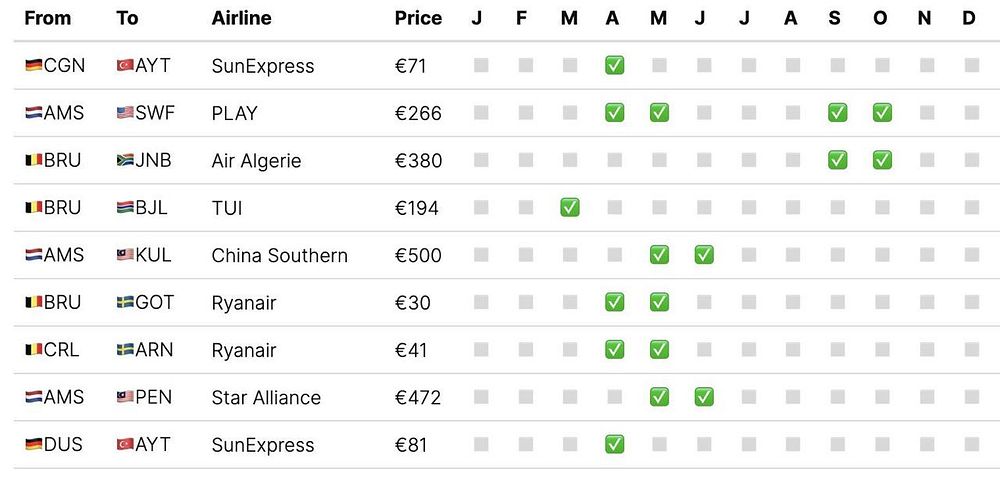Click the Netherlands flag in the PEN row
The image size is (1000, 477).
point(34,397)
